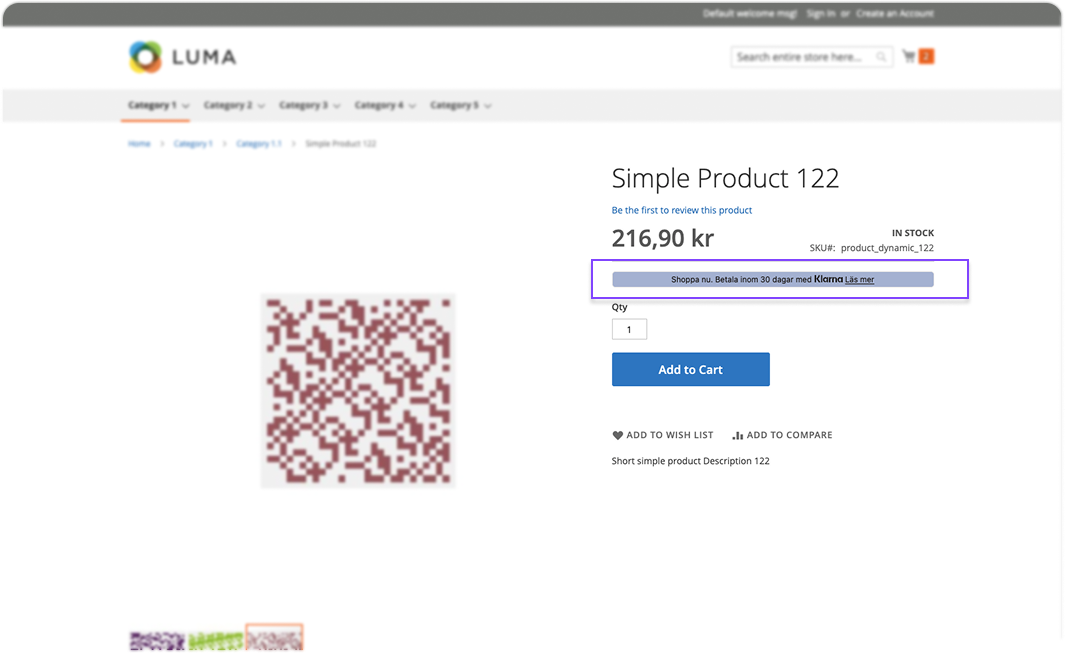Click the LUMA logo icon
Screen dimensions: 1065x653
(145, 57)
